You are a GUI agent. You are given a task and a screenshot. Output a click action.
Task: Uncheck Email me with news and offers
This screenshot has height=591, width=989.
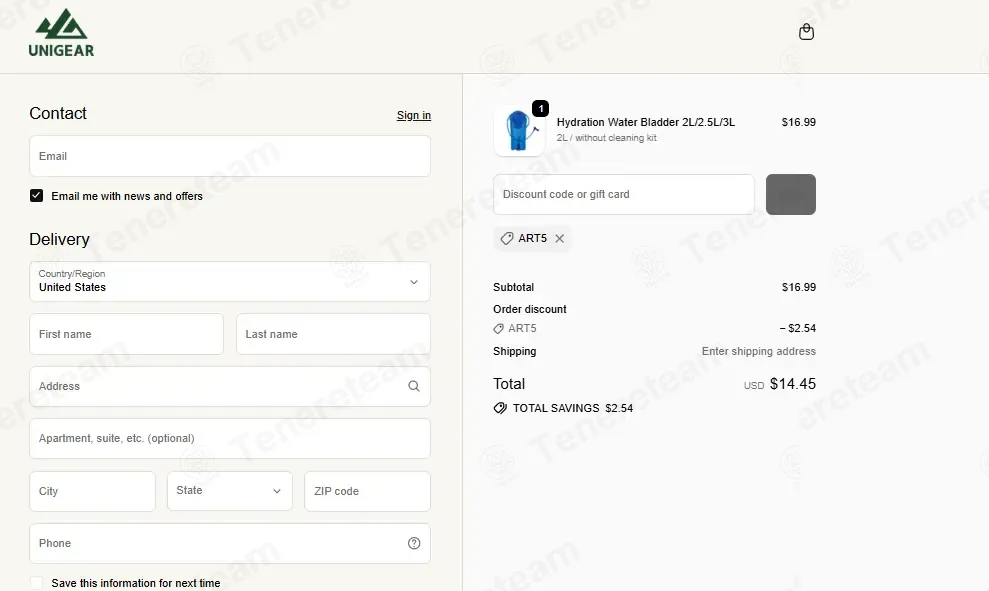37,196
